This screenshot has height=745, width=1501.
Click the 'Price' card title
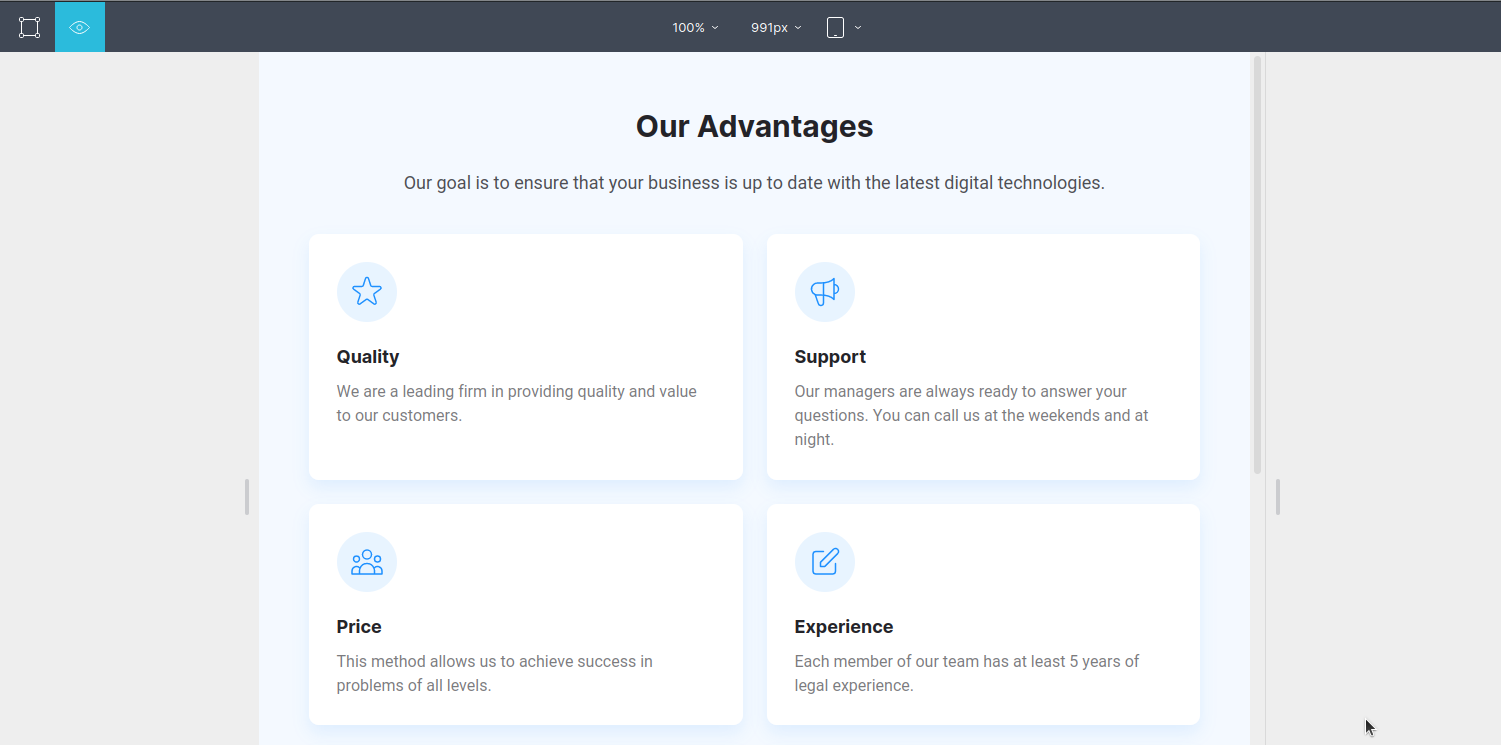(x=359, y=627)
